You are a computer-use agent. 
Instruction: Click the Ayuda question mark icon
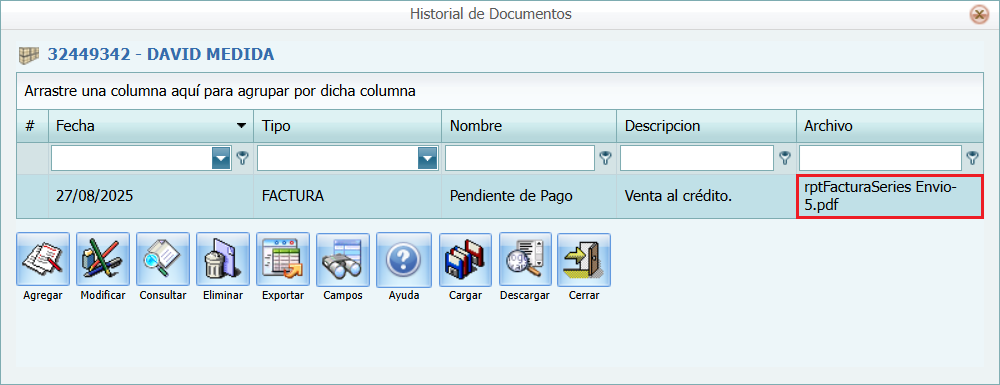(403, 259)
